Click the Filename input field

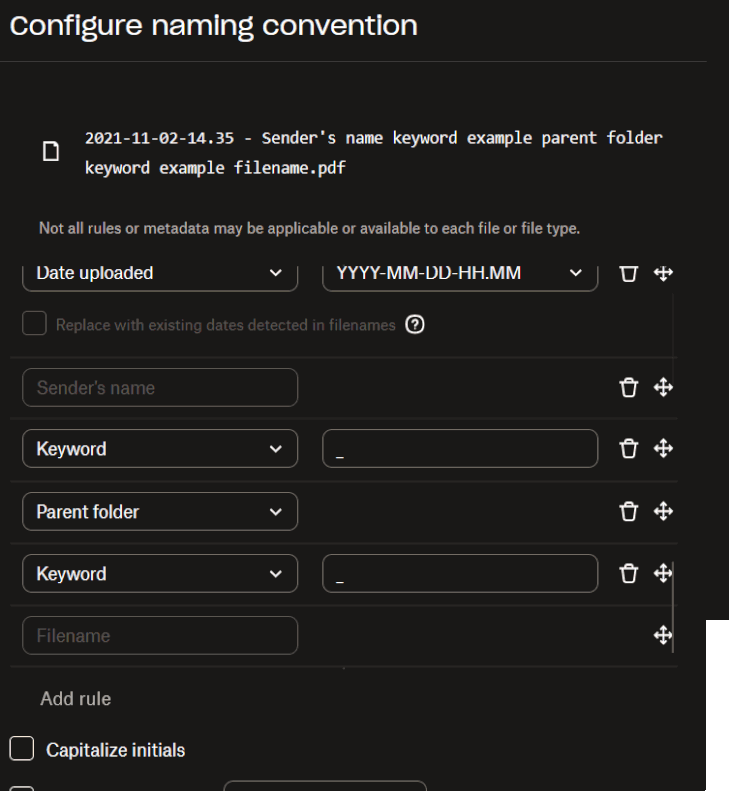click(x=160, y=635)
